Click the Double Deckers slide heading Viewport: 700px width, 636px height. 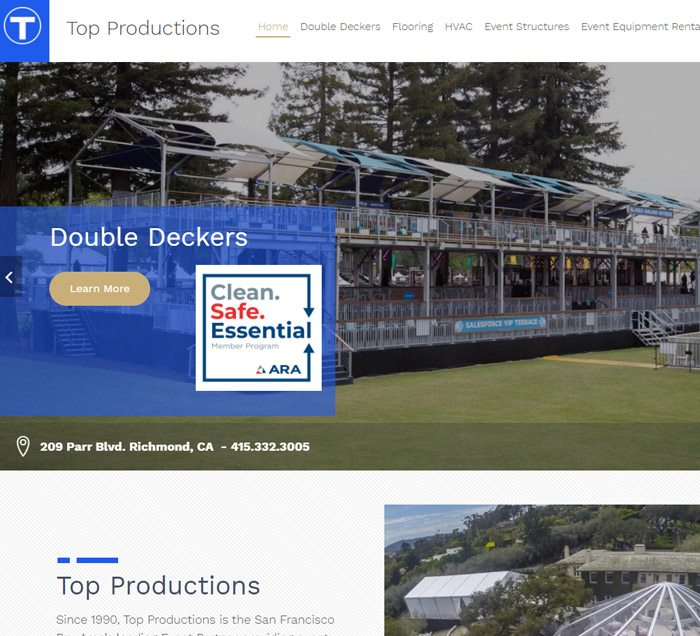pos(149,237)
